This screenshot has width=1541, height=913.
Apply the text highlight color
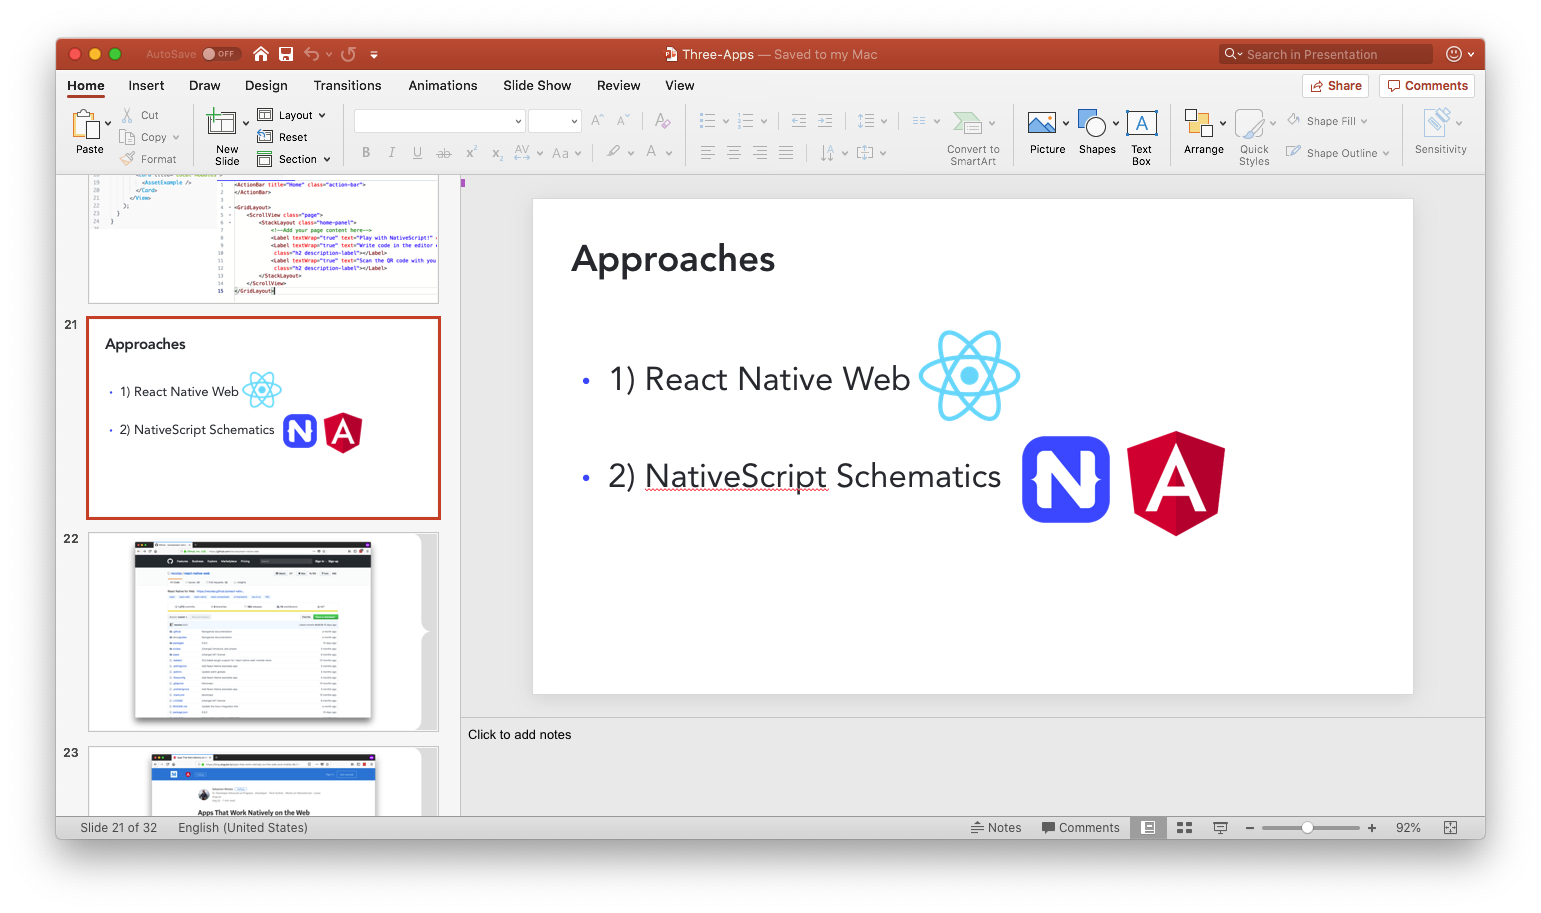click(x=613, y=153)
